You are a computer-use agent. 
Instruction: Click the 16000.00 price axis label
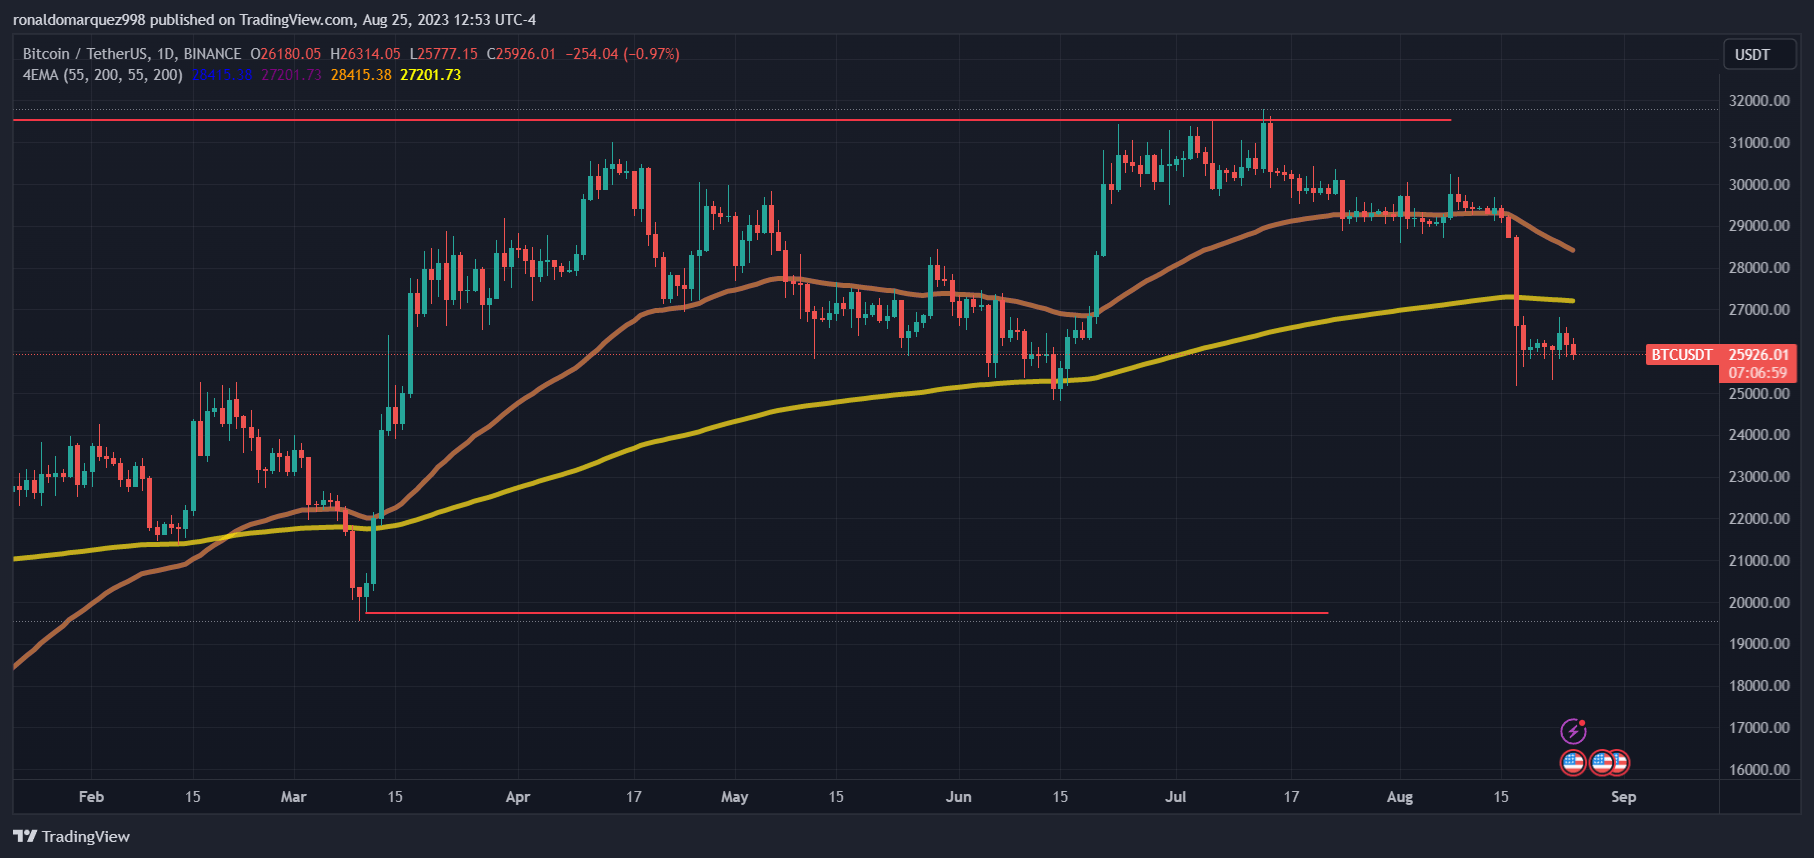(1759, 770)
